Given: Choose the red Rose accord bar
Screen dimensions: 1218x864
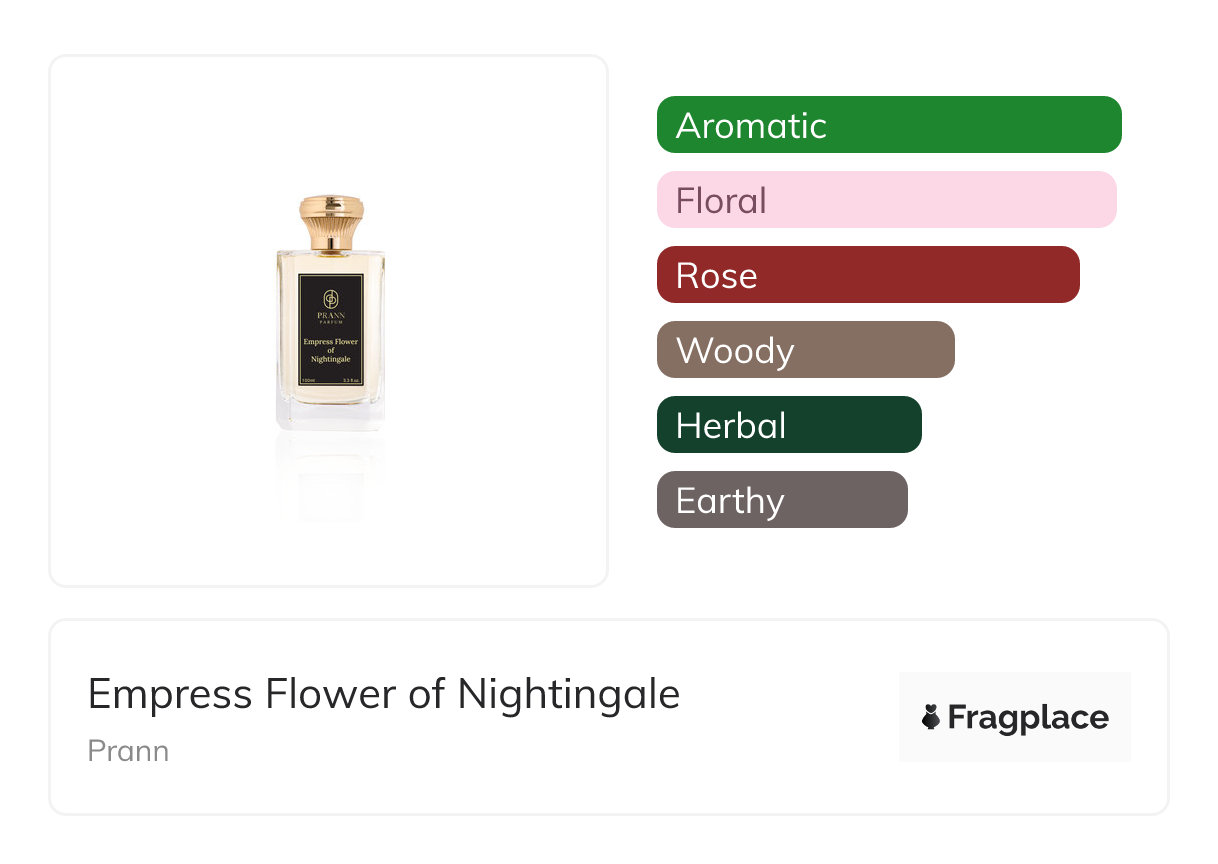Looking at the screenshot, I should click(x=868, y=275).
